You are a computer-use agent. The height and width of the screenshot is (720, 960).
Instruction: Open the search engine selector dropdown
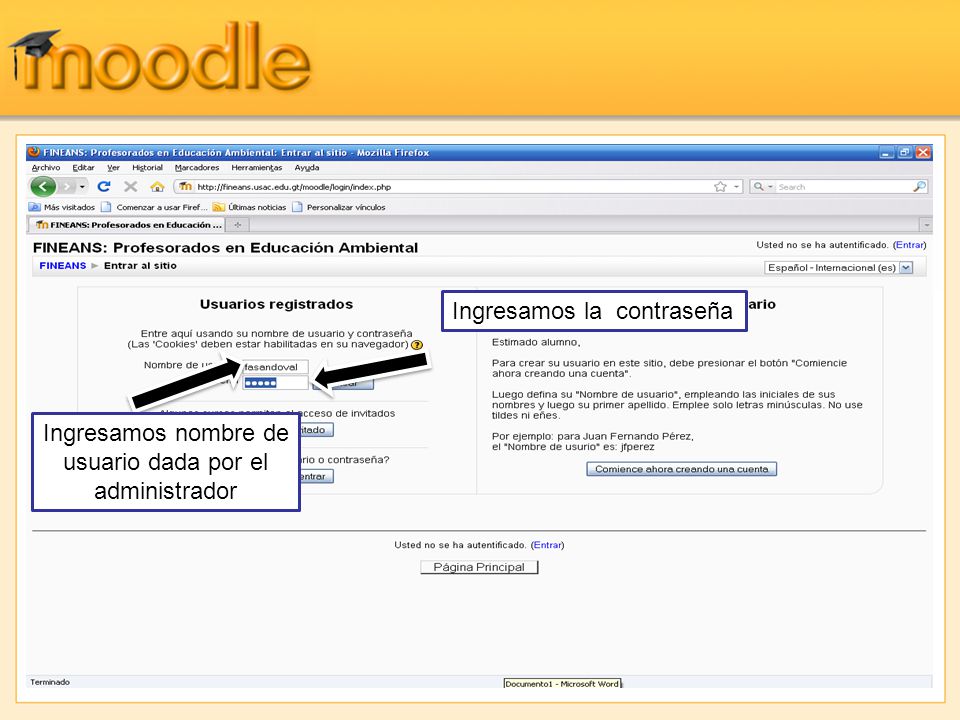pyautogui.click(x=763, y=187)
